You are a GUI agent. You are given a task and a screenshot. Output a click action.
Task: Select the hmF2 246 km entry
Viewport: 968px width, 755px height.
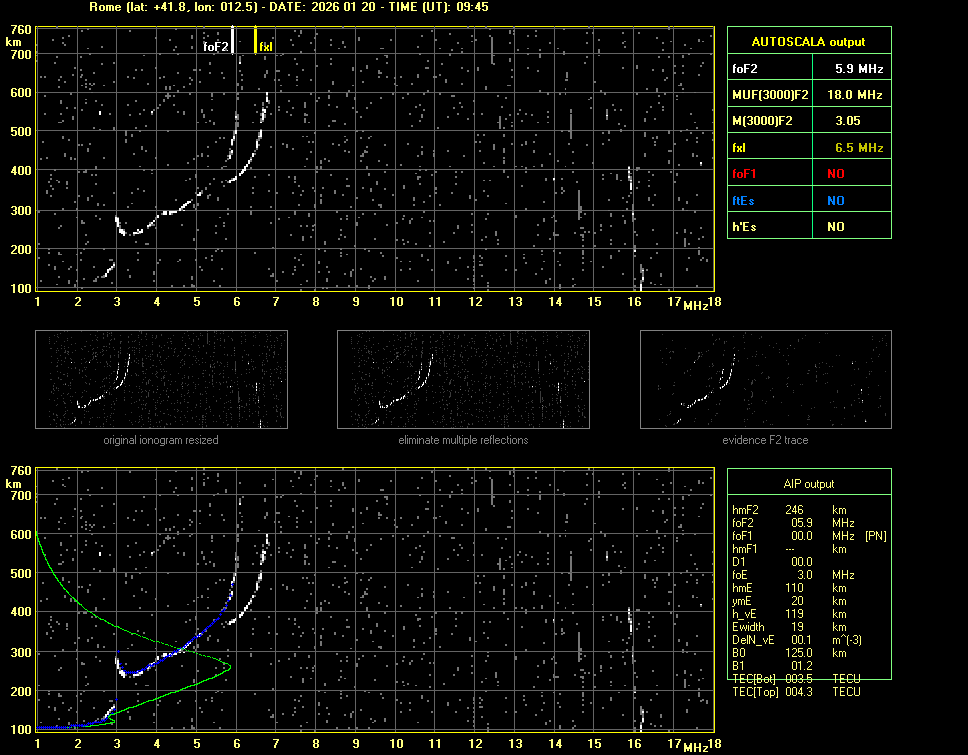(x=795, y=510)
